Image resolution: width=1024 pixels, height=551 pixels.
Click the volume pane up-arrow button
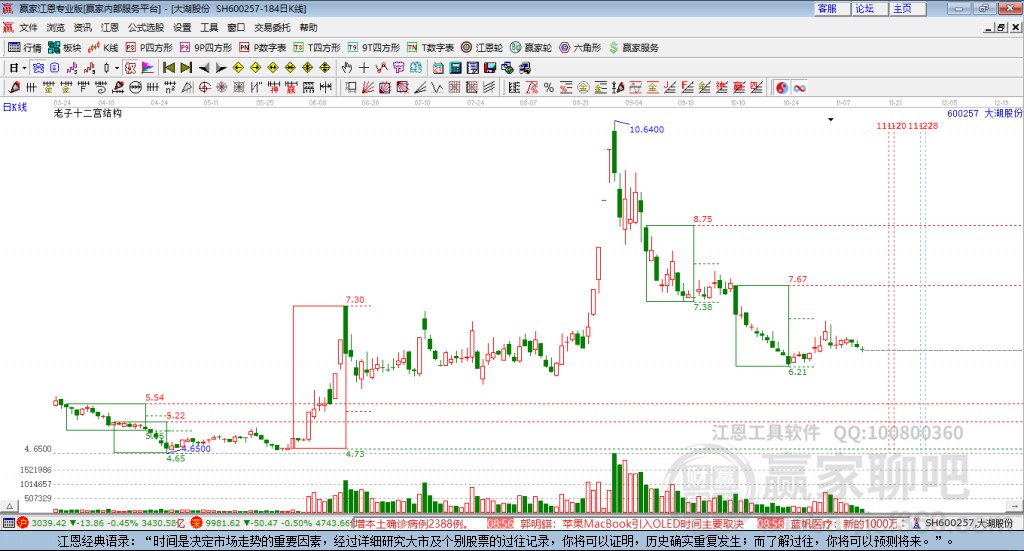coord(9,506)
